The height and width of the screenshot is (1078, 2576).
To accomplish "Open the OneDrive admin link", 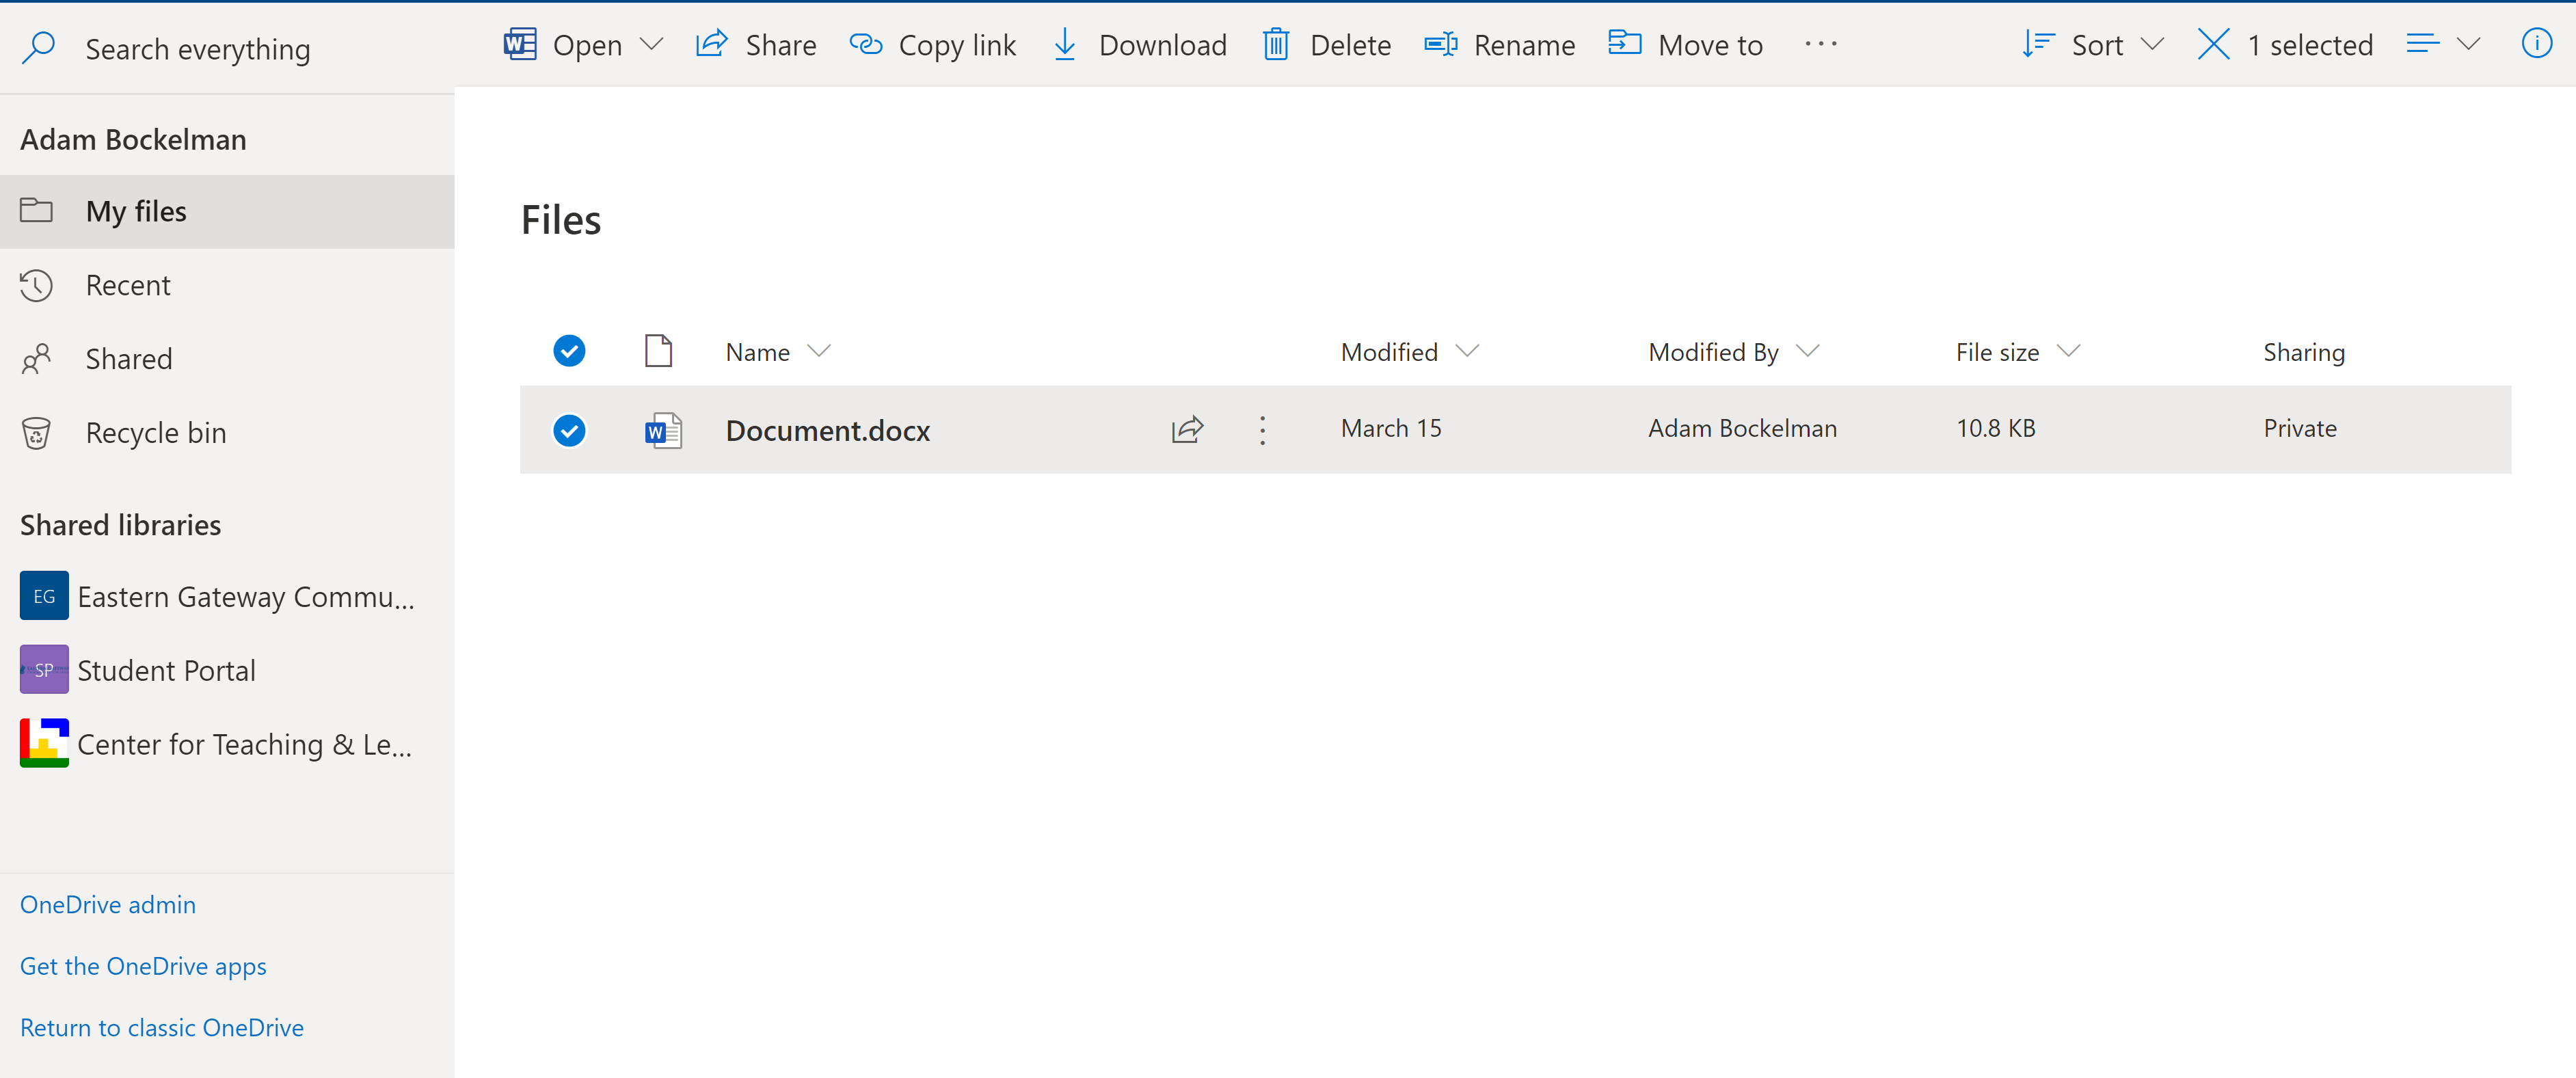I will [x=108, y=905].
